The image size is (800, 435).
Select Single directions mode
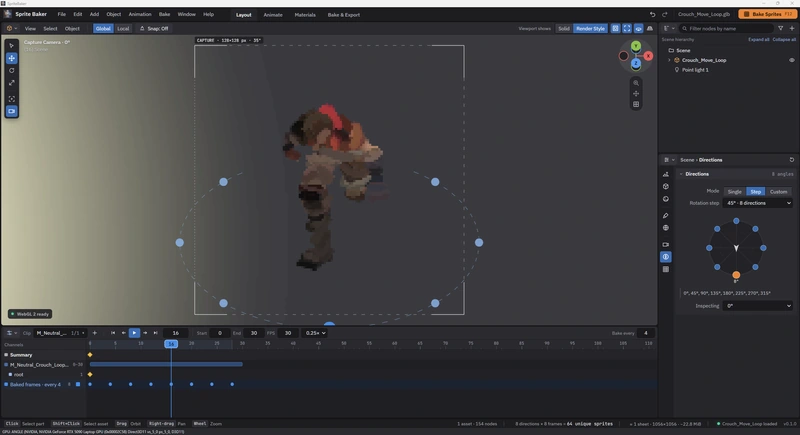[x=734, y=192]
